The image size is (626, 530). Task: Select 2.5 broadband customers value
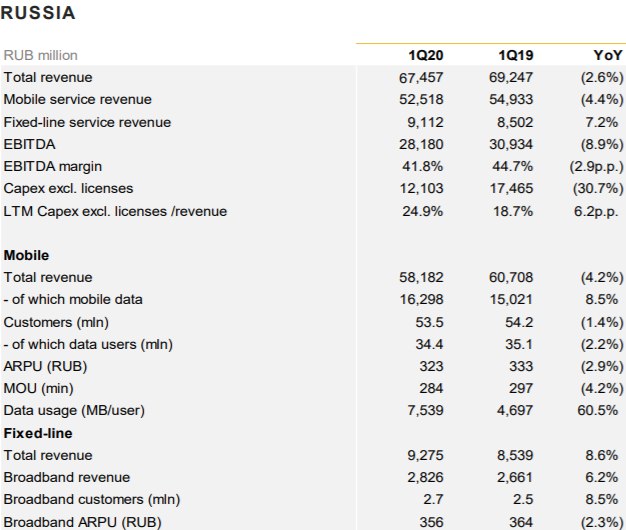pos(523,500)
